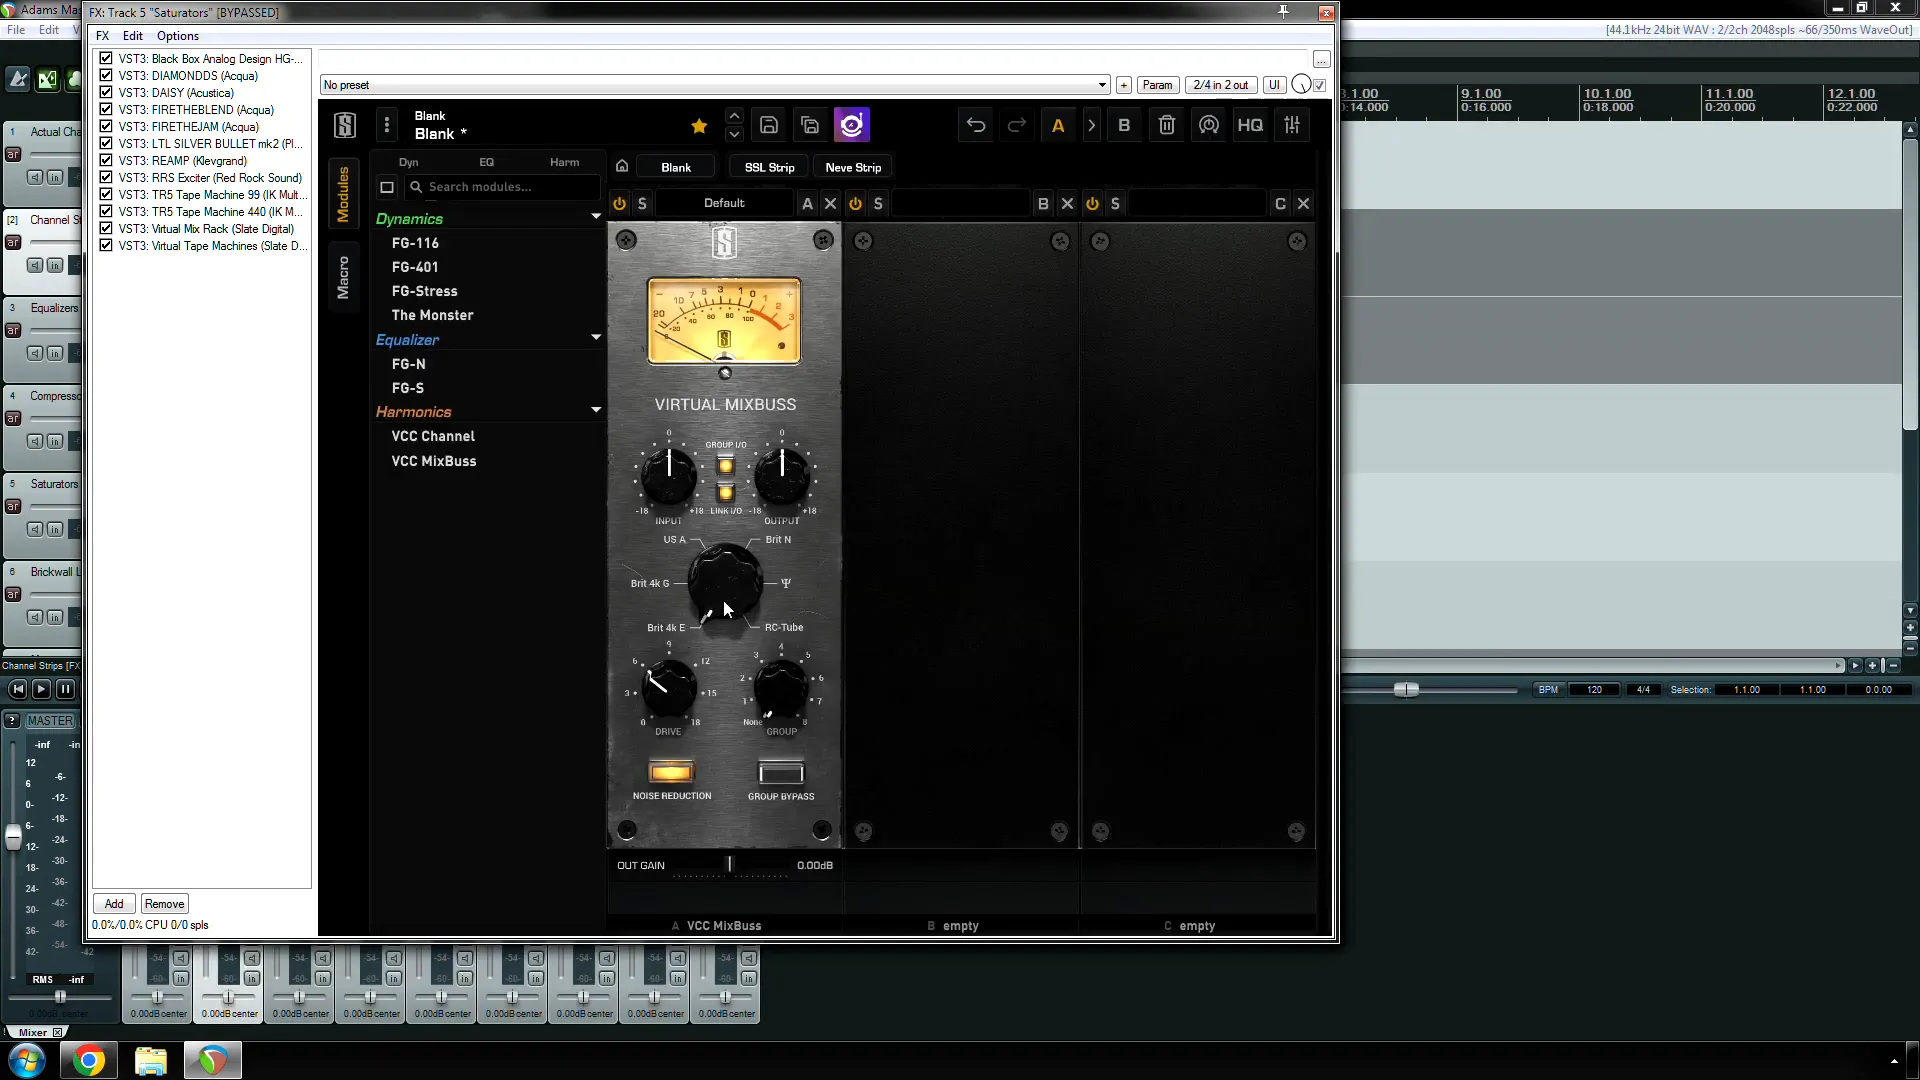Image resolution: width=1920 pixels, height=1080 pixels.
Task: Select the VCC Channel module
Action: [433, 436]
